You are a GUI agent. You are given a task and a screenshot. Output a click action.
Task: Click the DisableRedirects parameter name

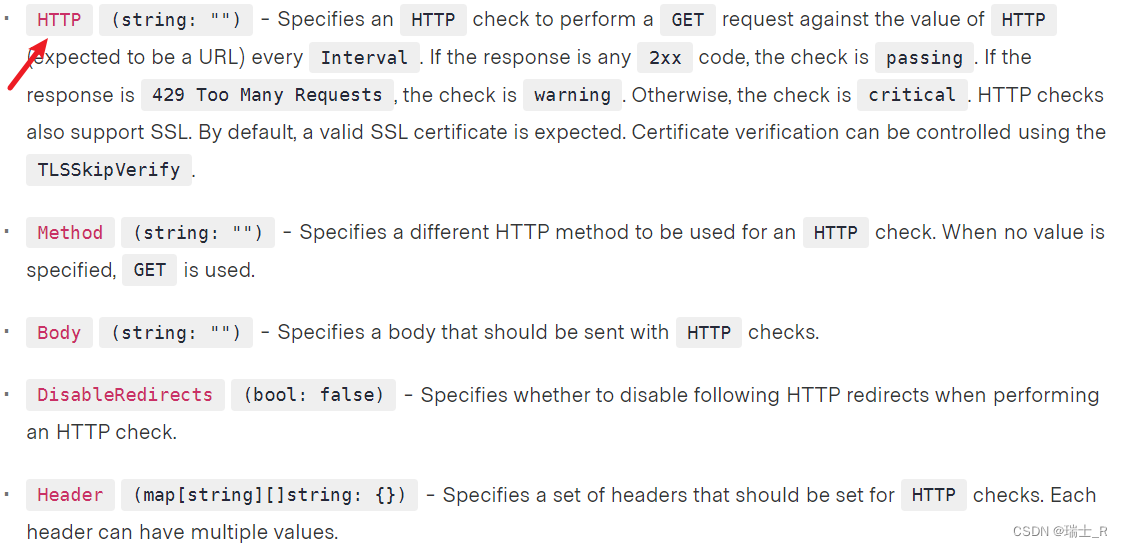tap(125, 395)
